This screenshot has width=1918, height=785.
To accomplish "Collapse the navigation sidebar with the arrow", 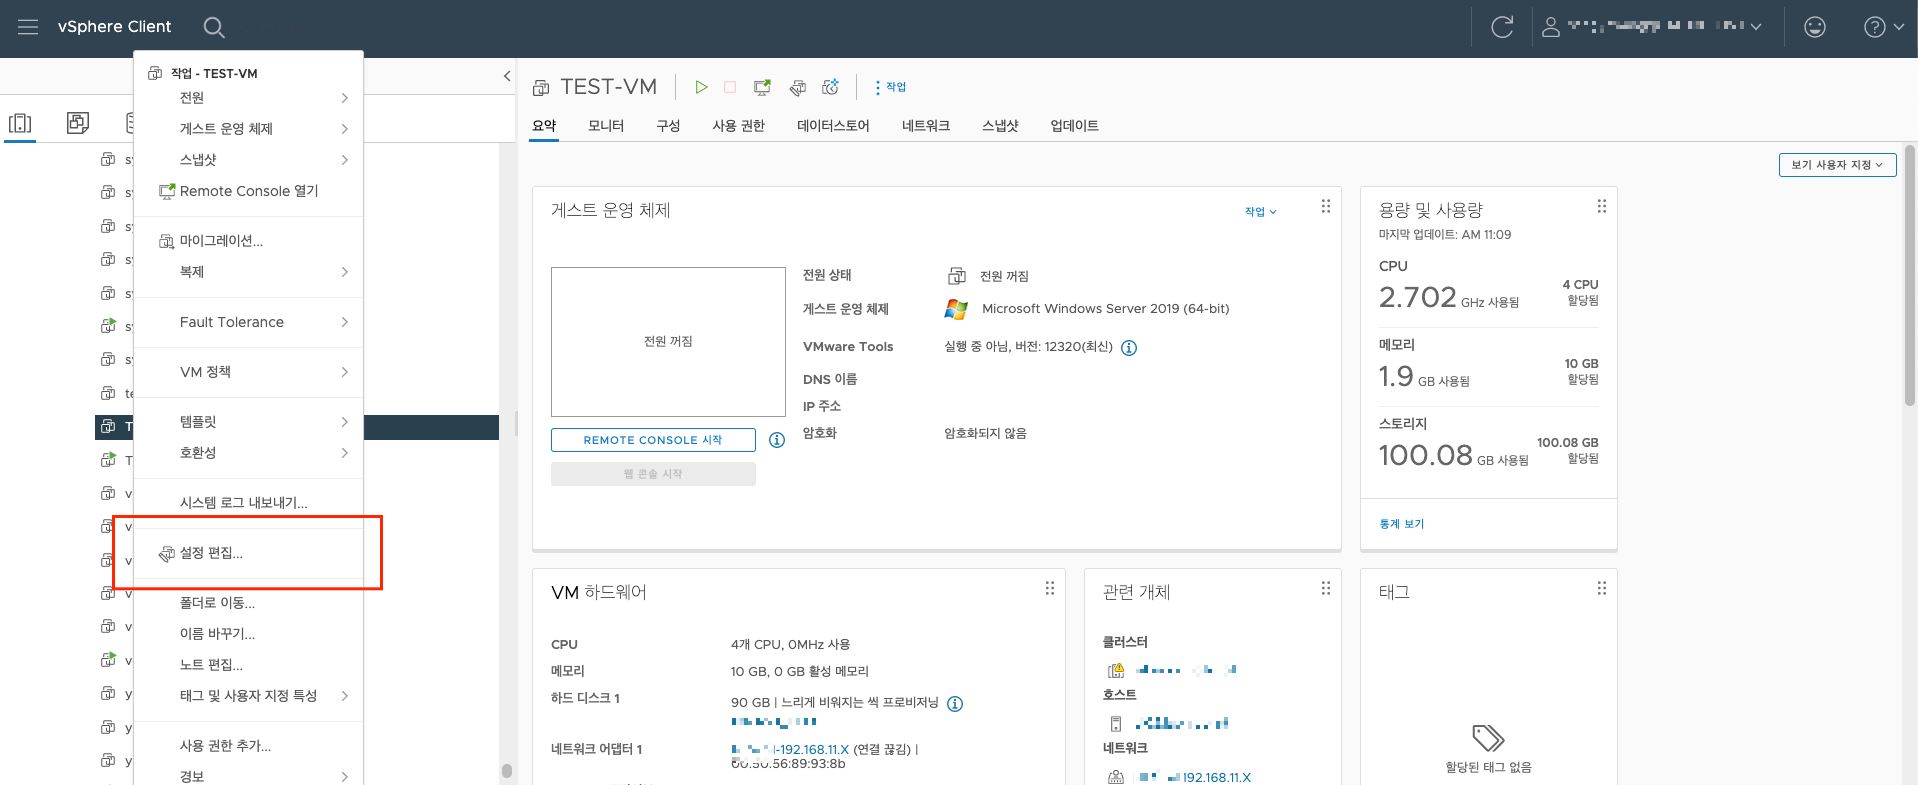I will click(507, 76).
